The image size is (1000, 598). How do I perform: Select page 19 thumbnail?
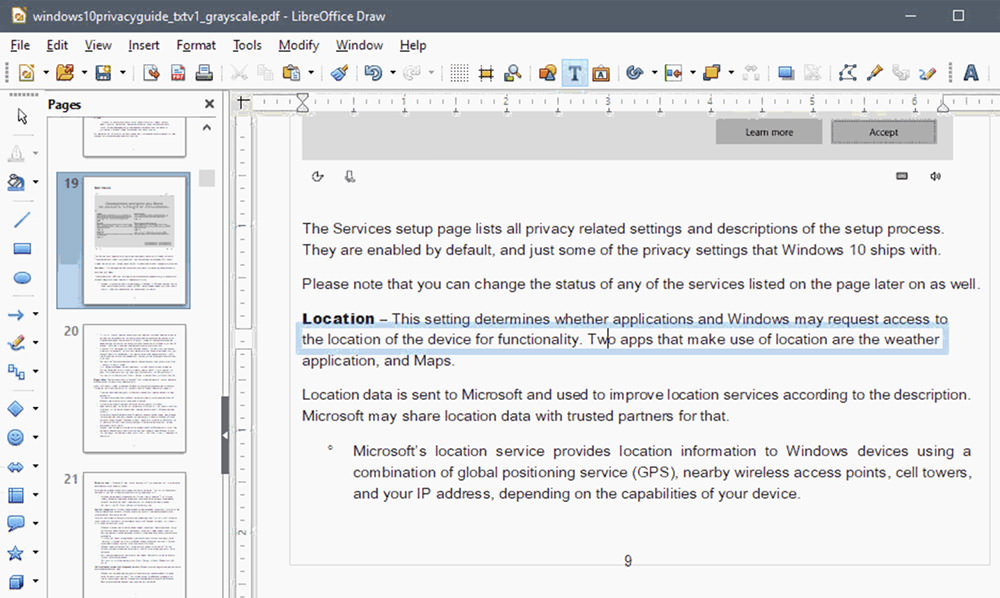pos(135,240)
